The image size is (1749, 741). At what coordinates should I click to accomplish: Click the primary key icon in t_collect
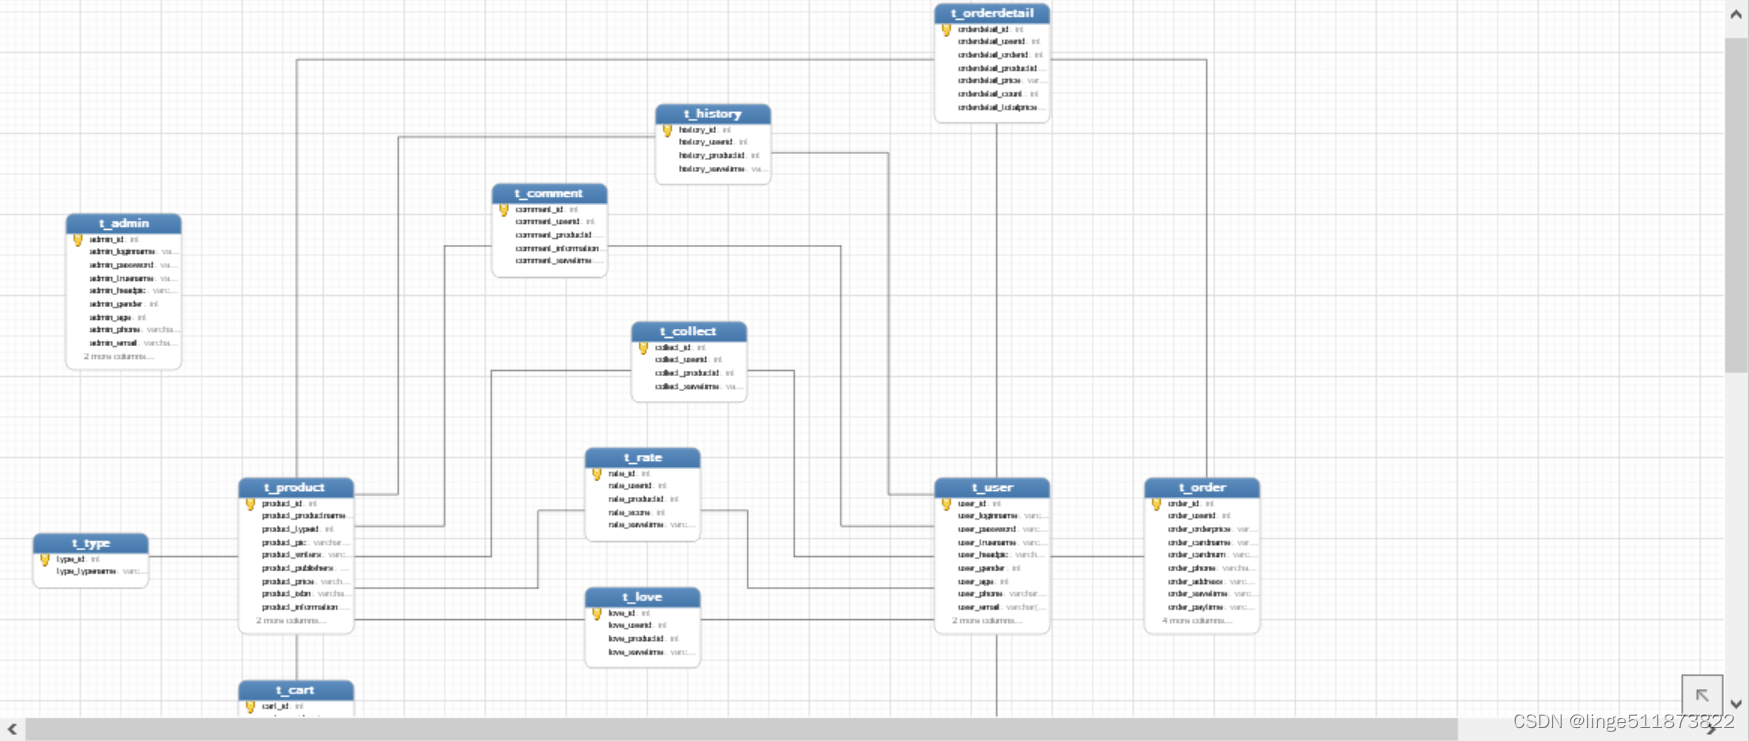(643, 348)
